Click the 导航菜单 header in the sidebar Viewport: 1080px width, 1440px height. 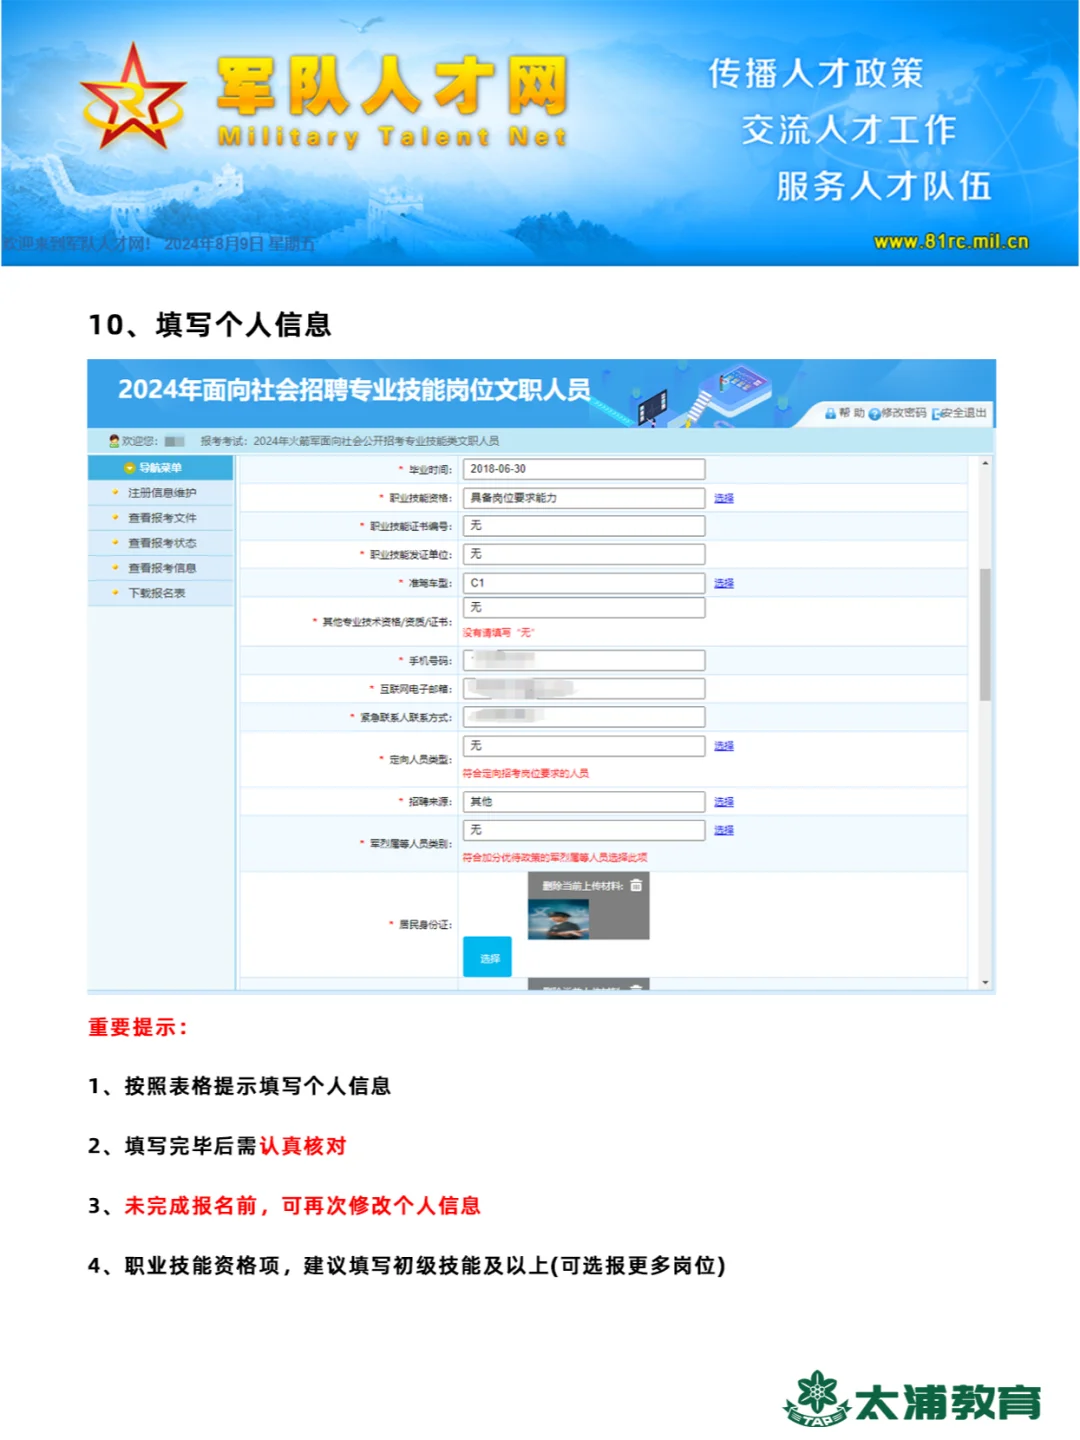tap(160, 468)
